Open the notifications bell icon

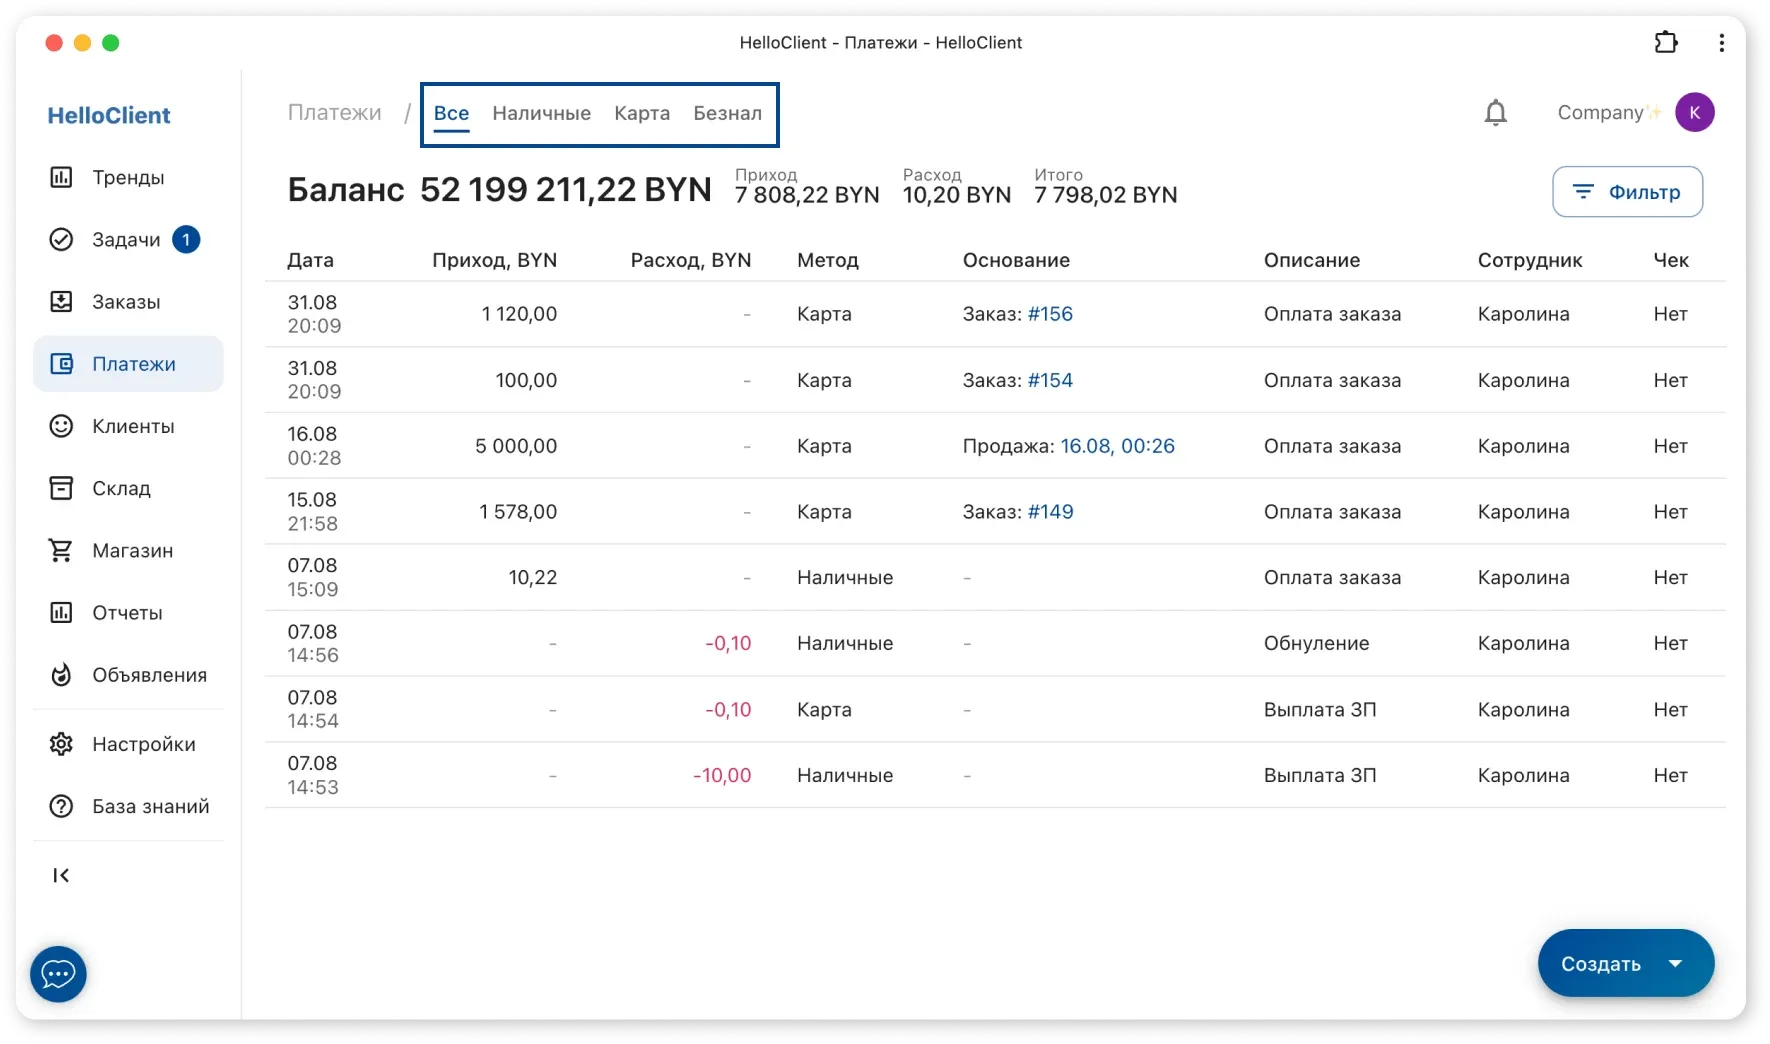[1495, 113]
